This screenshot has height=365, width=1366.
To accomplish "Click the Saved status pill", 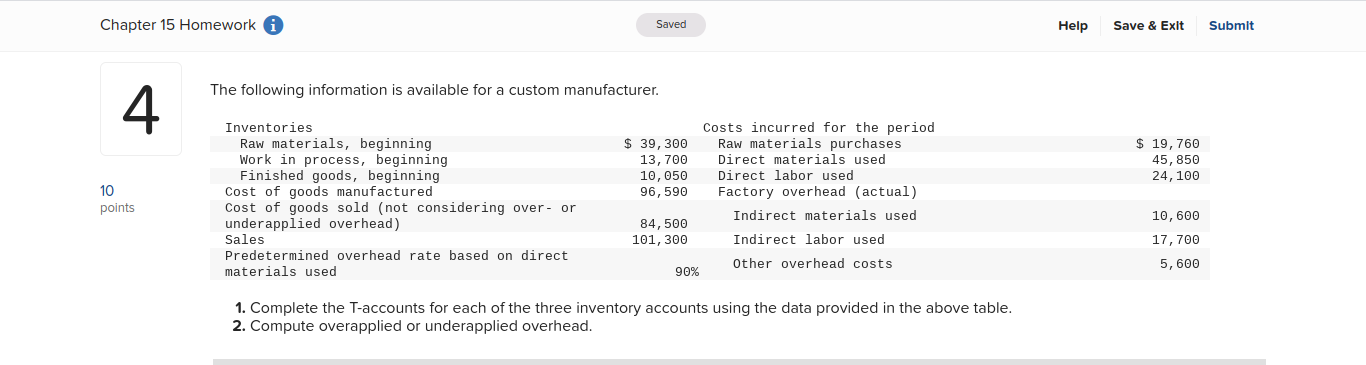I will [x=671, y=24].
